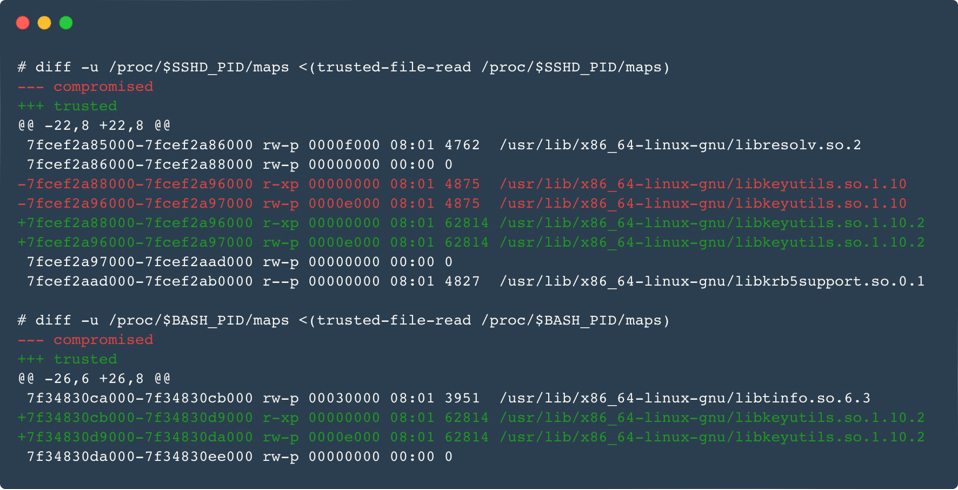Click added green line starting with +7f34830cb000
This screenshot has height=490, width=958.
tap(470, 418)
